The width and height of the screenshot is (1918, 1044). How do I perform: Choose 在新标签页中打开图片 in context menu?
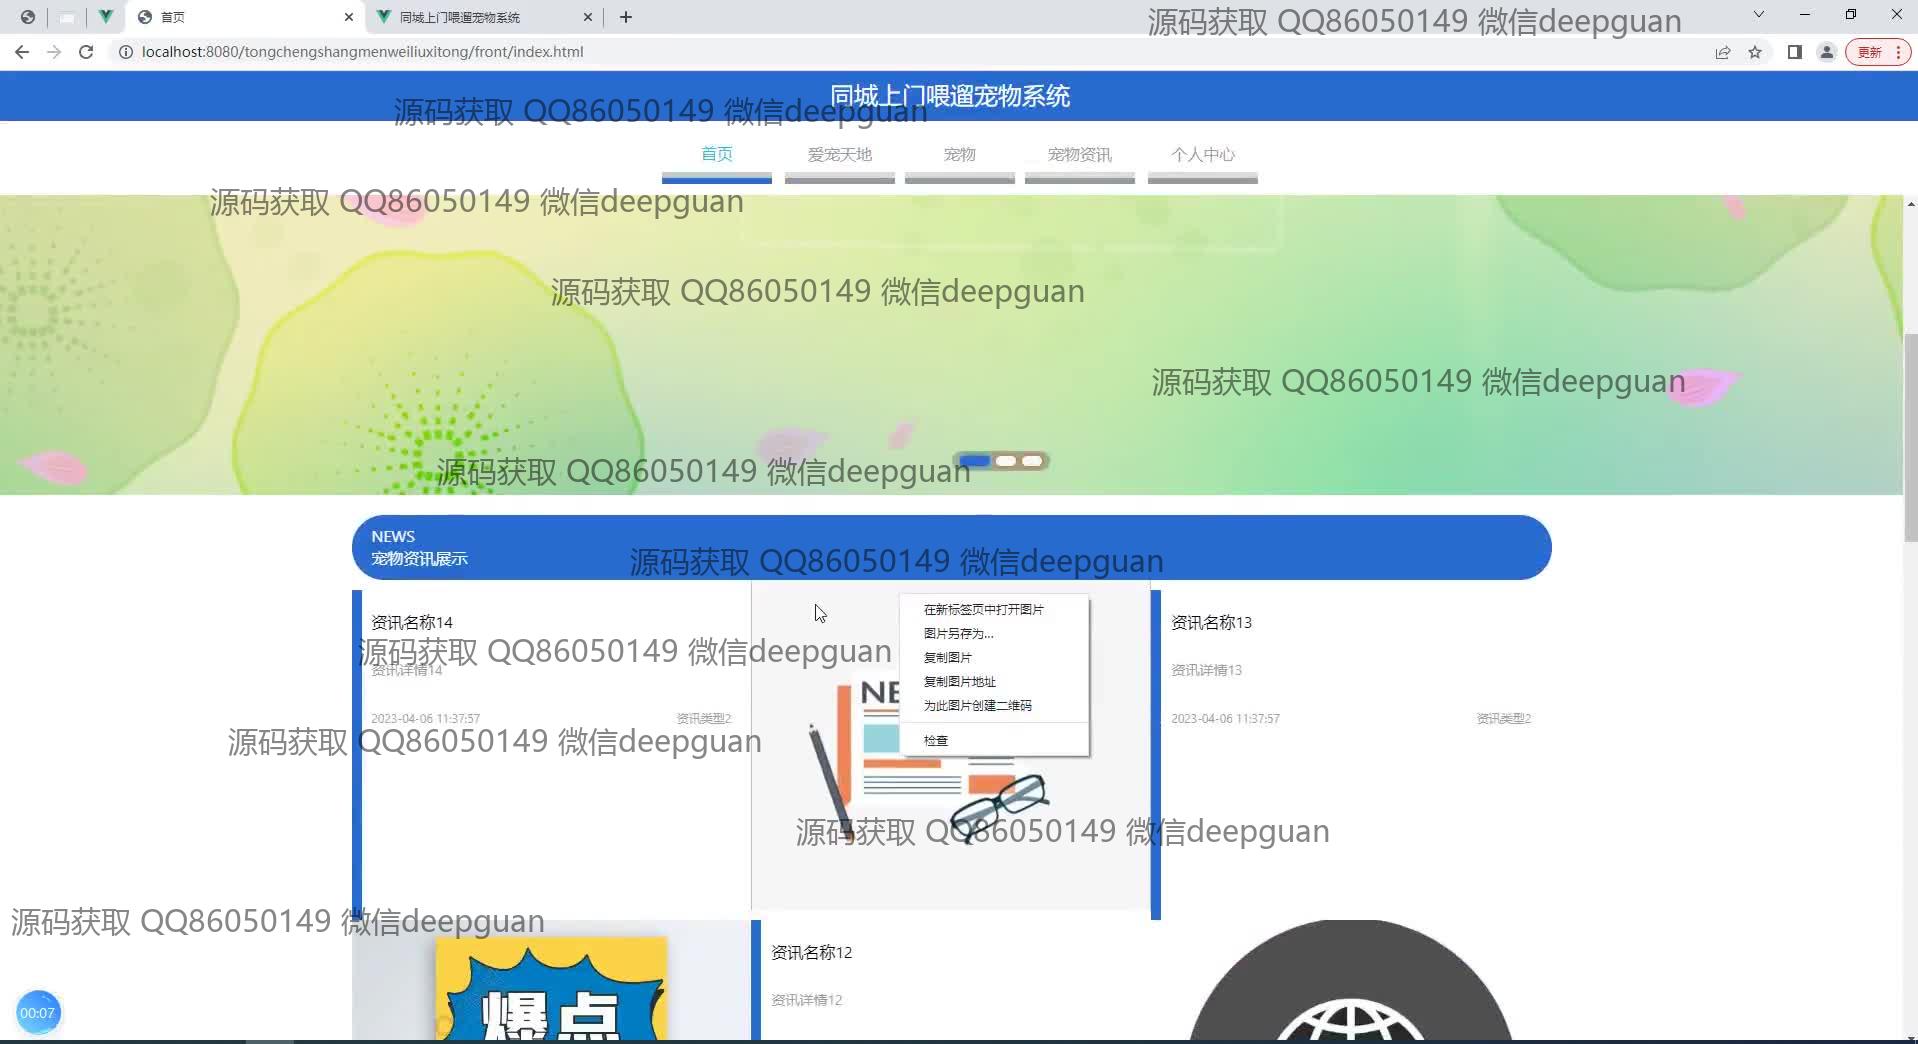[994, 609]
